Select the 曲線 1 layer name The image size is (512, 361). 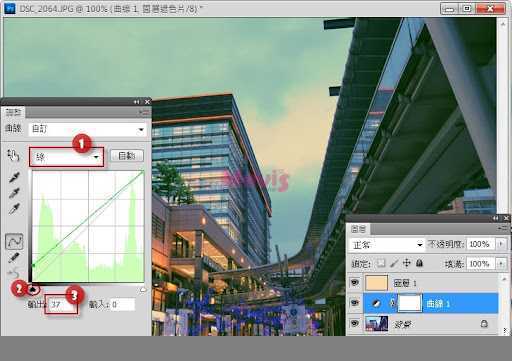coord(439,304)
